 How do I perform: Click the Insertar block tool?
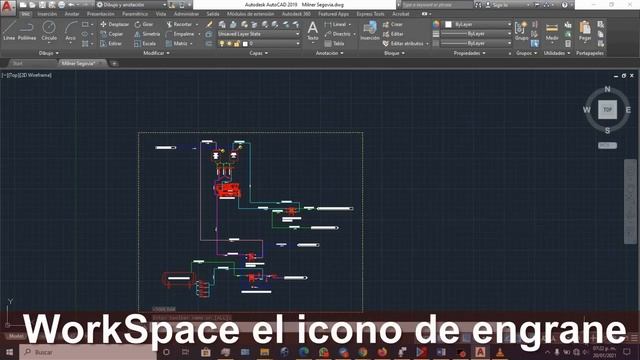pos(370,31)
